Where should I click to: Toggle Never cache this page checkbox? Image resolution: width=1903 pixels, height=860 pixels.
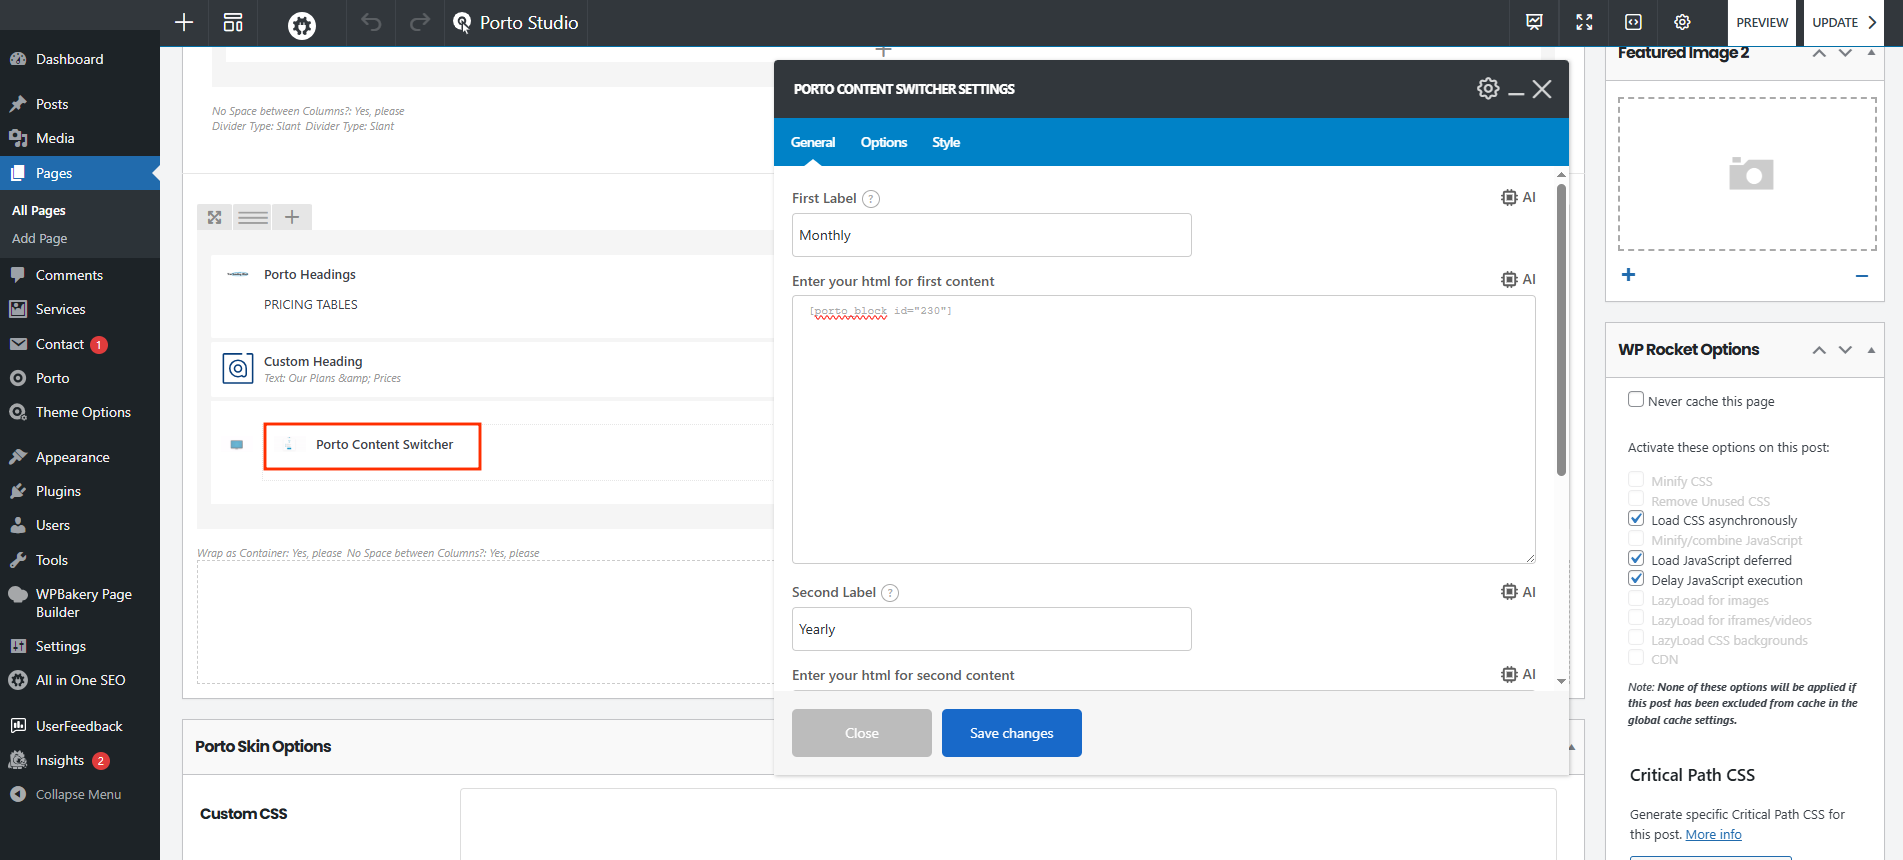point(1636,399)
